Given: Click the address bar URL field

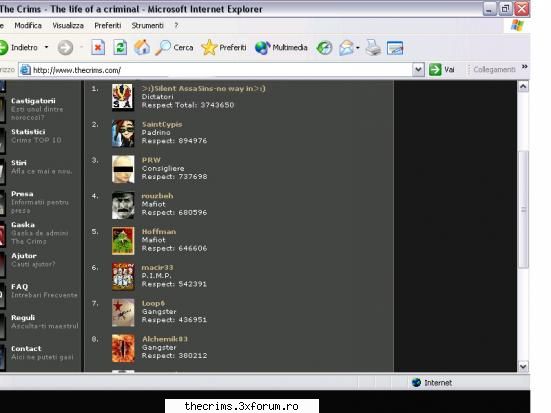Looking at the screenshot, I should [x=215, y=70].
